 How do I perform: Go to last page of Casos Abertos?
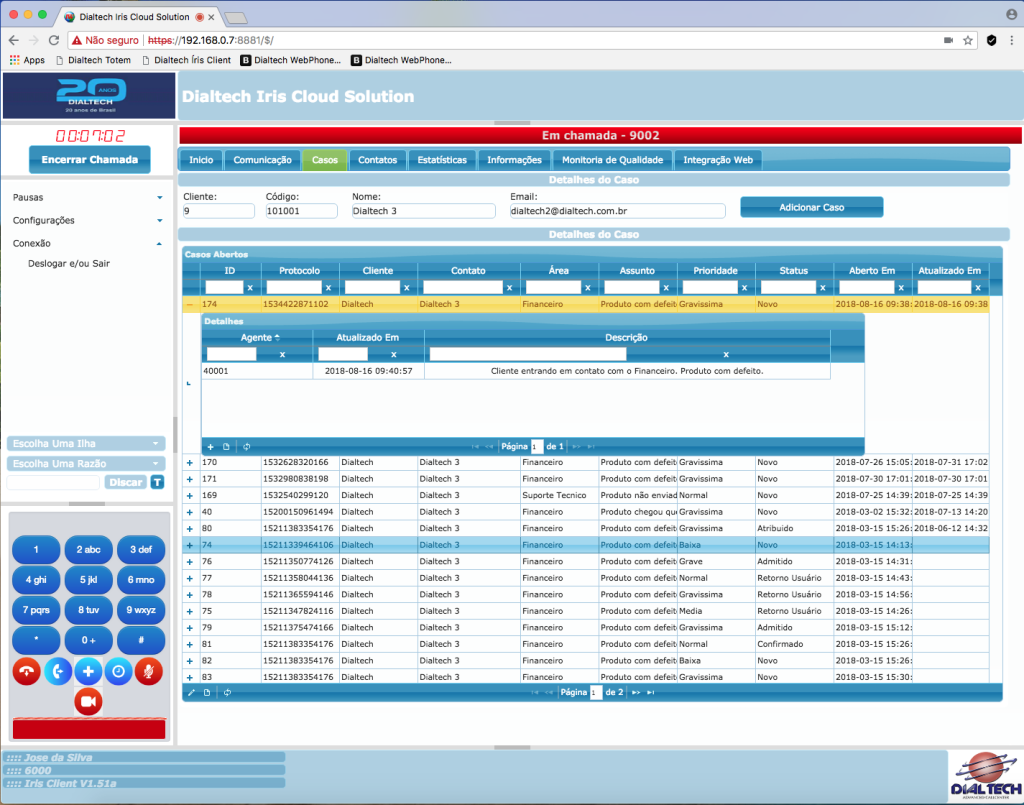[x=650, y=692]
